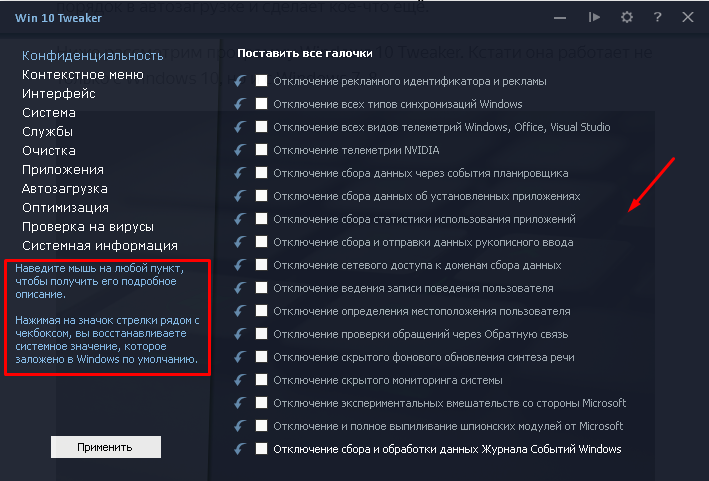709x481 pixels.
Task: Tick фонового обновления синтеза речи checkbox
Action: (261, 357)
